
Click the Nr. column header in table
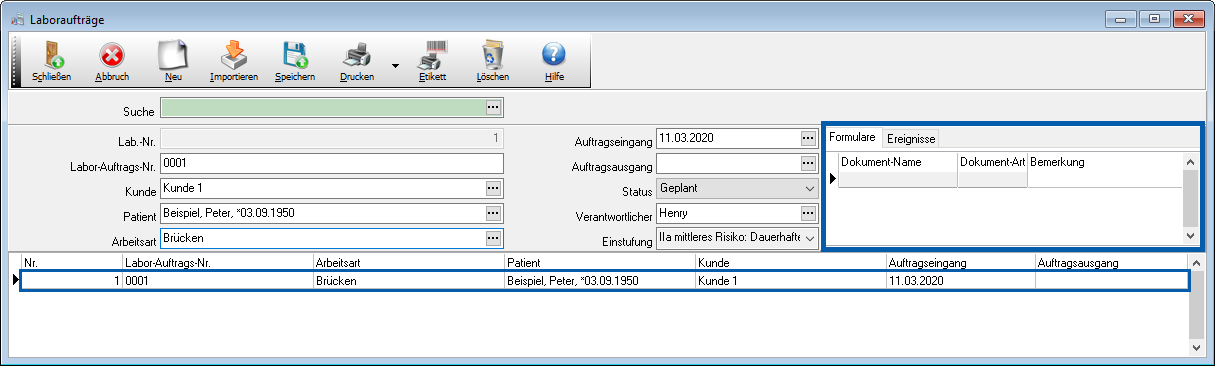click(x=71, y=263)
